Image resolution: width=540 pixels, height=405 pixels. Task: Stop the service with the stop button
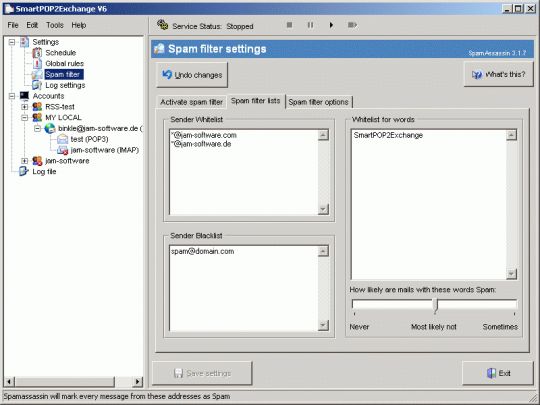tap(289, 25)
